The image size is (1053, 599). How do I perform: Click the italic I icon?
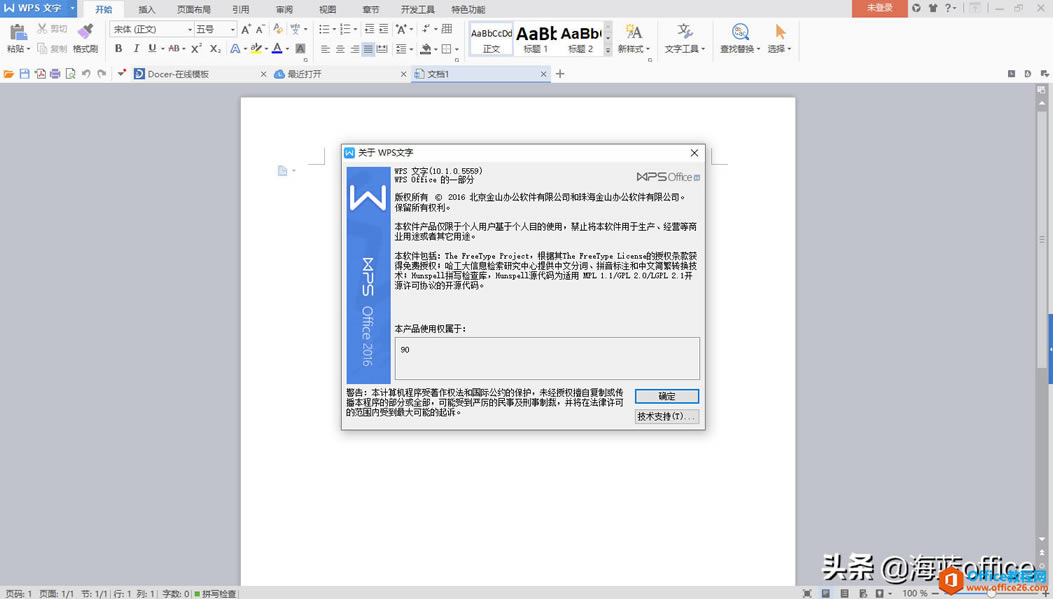(x=136, y=48)
